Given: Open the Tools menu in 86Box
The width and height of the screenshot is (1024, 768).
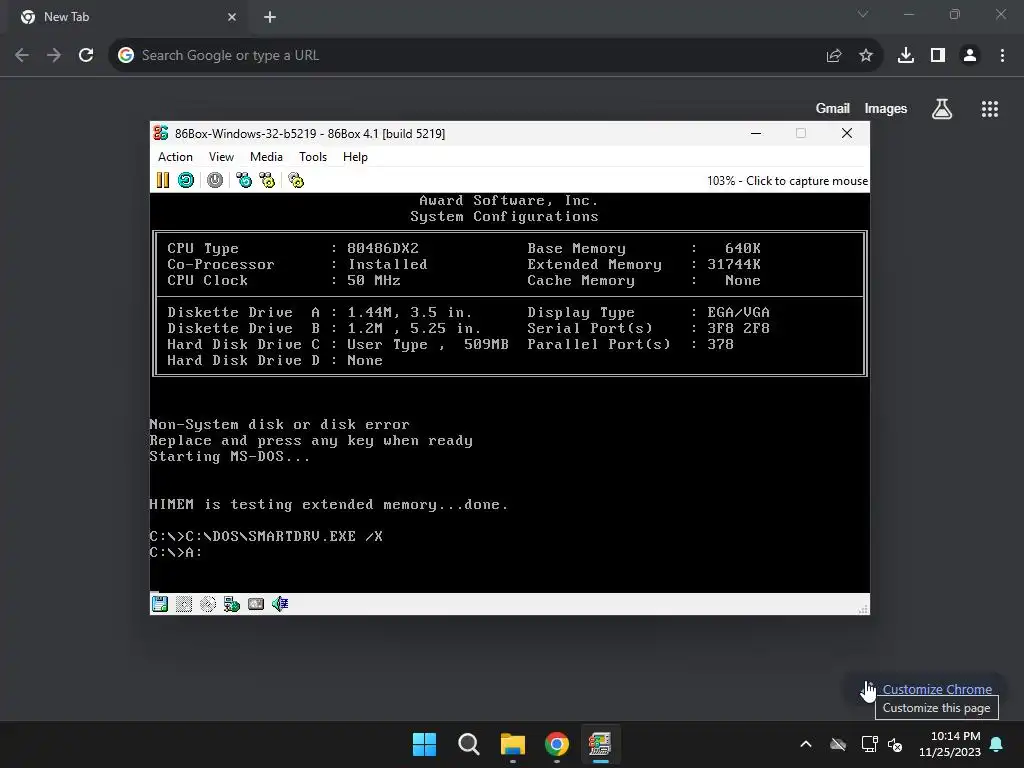Looking at the screenshot, I should (313, 157).
